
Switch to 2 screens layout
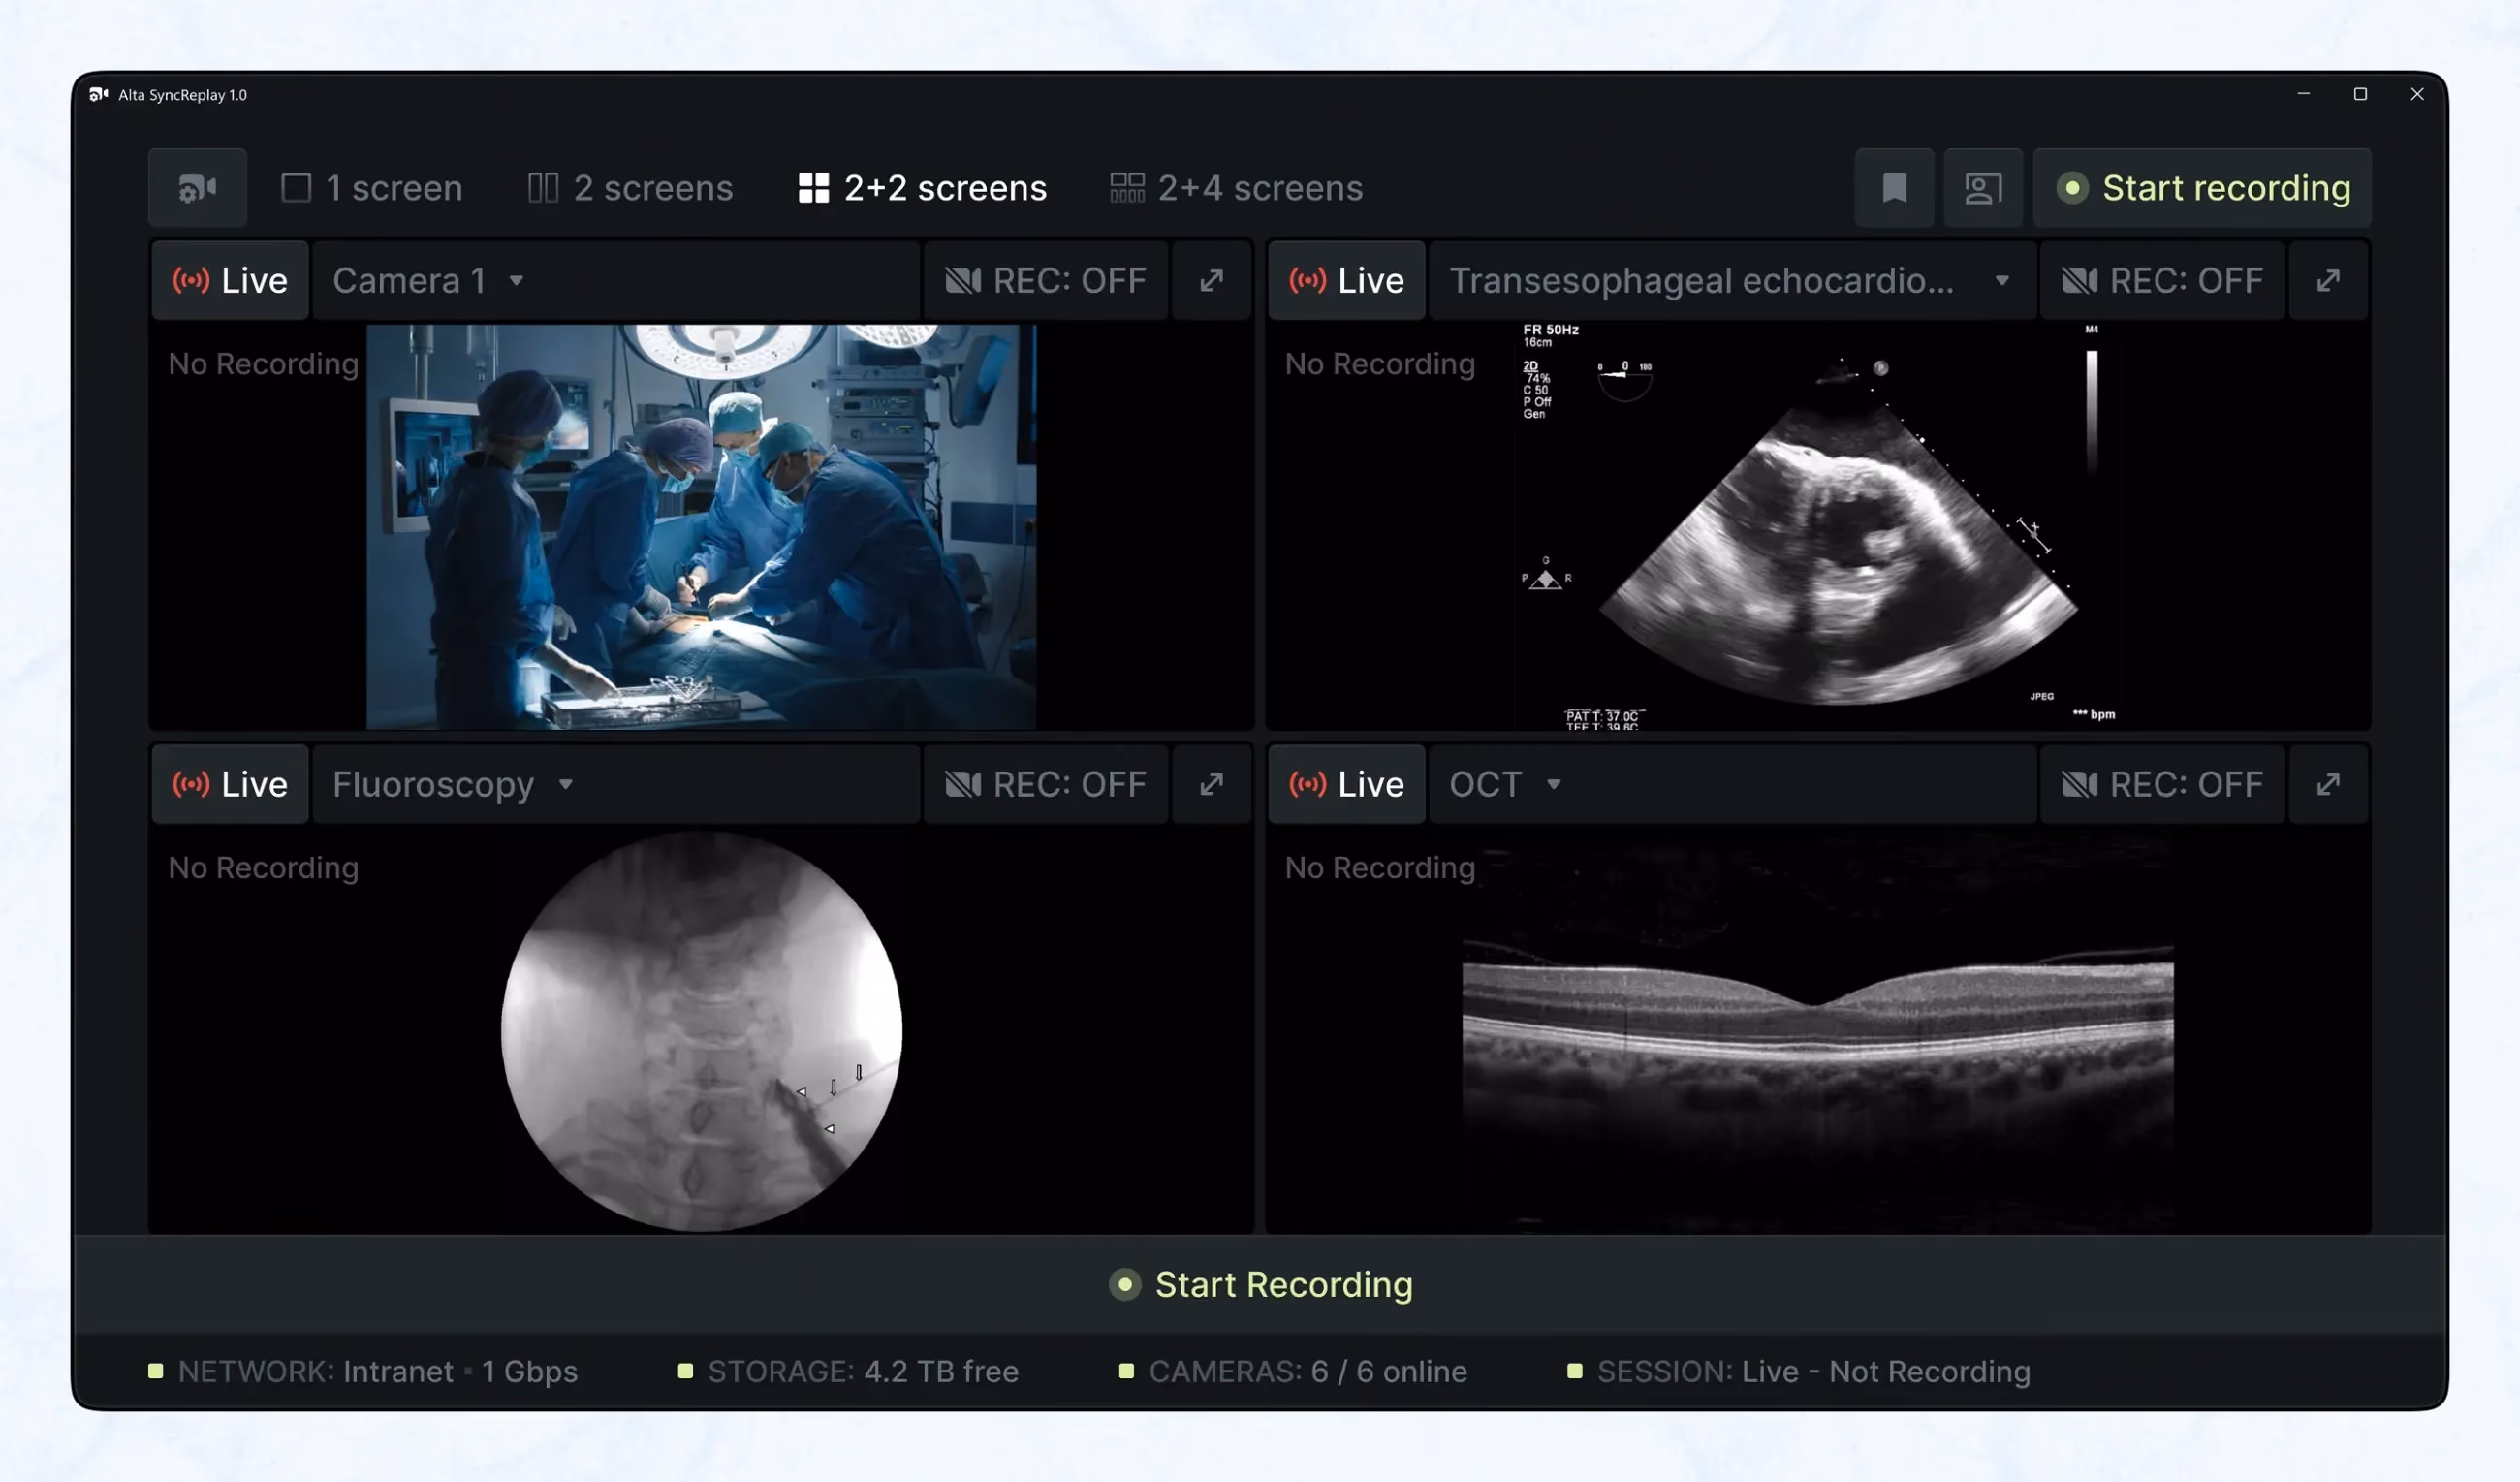pyautogui.click(x=630, y=188)
